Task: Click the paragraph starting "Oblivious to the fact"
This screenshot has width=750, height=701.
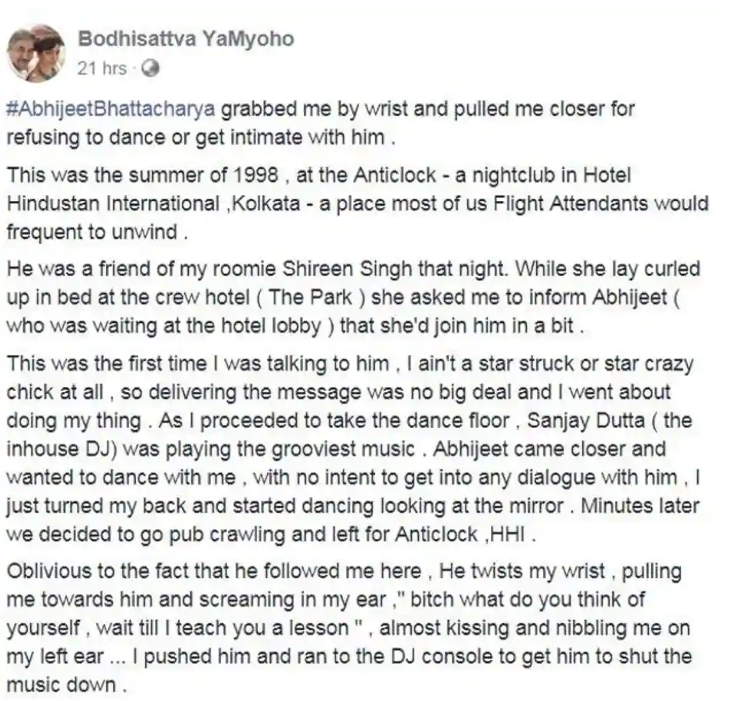Action: point(349,627)
